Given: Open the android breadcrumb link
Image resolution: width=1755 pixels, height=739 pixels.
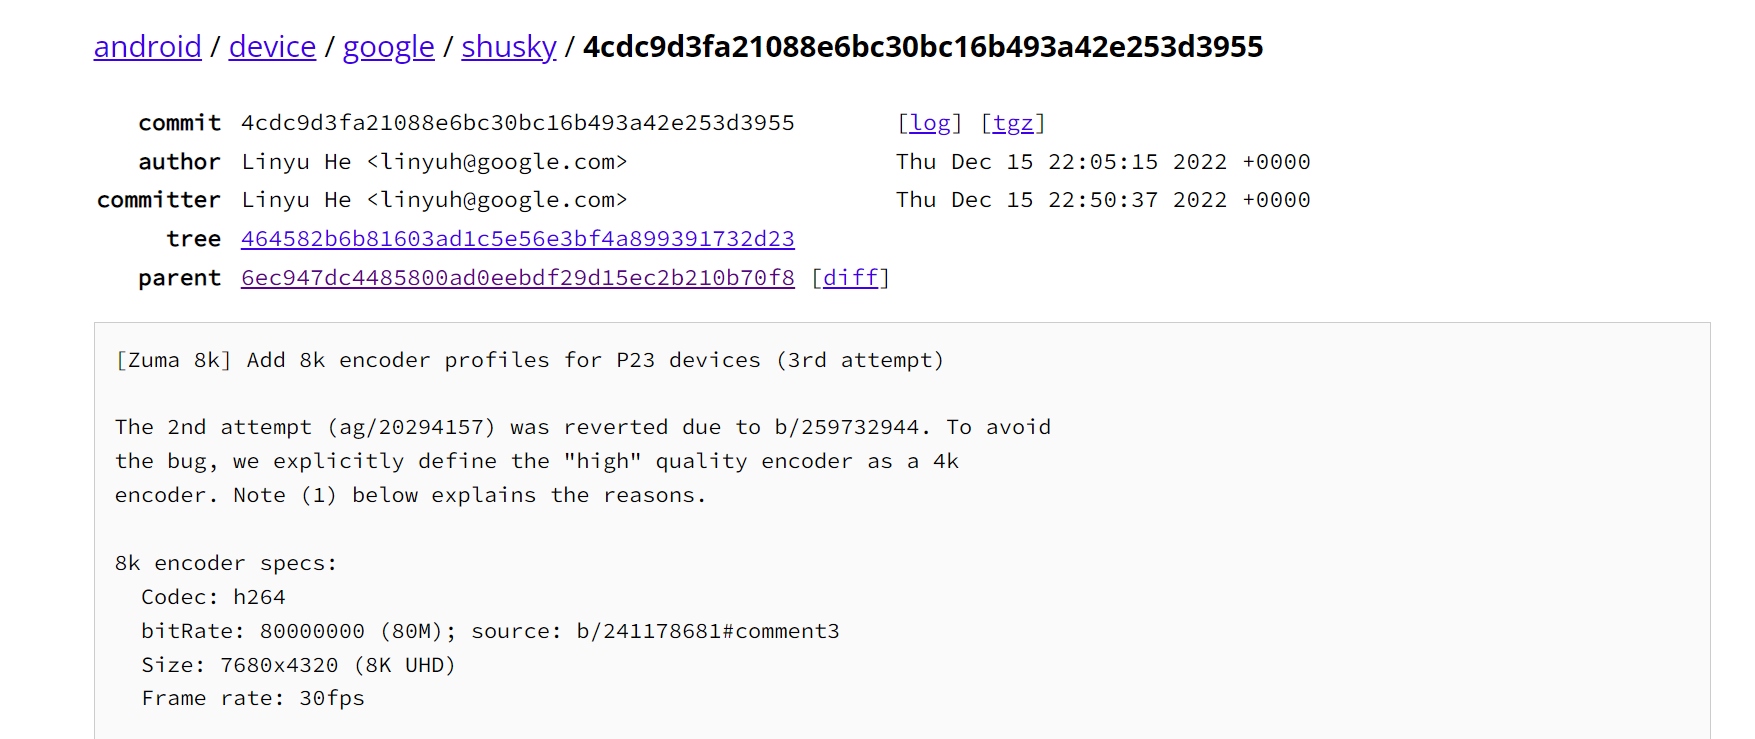Looking at the screenshot, I should pos(147,47).
